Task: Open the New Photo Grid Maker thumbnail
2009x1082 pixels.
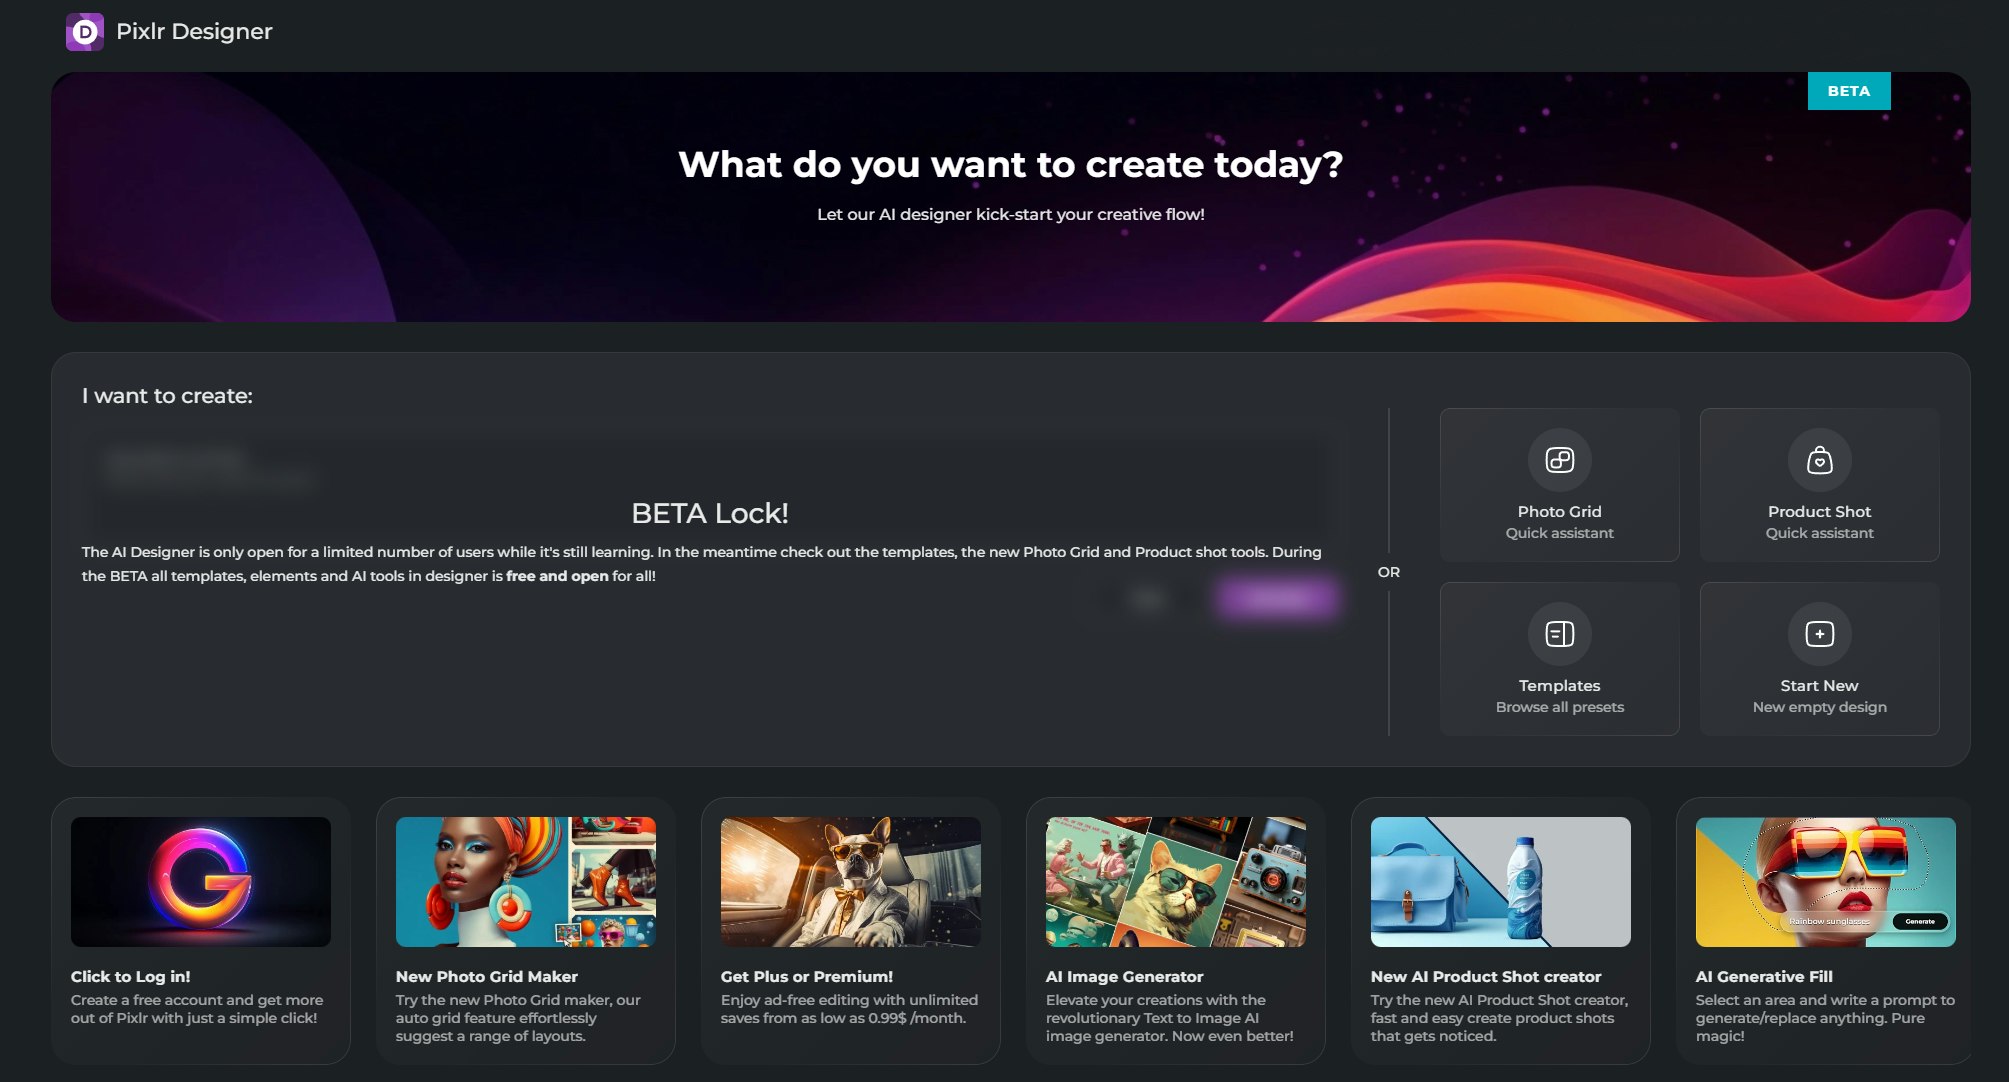Action: 525,882
